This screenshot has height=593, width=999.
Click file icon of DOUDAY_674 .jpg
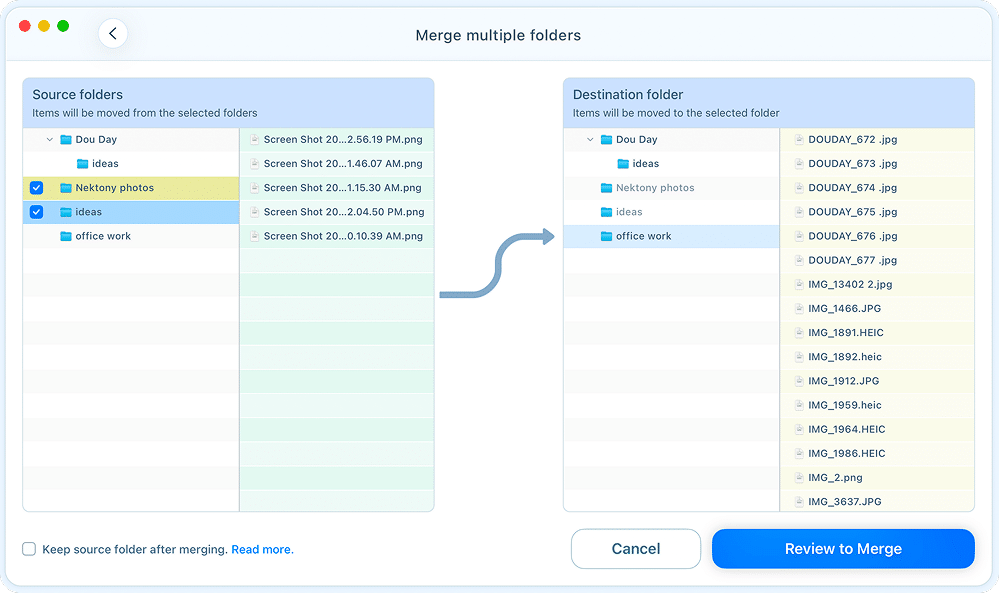point(799,188)
